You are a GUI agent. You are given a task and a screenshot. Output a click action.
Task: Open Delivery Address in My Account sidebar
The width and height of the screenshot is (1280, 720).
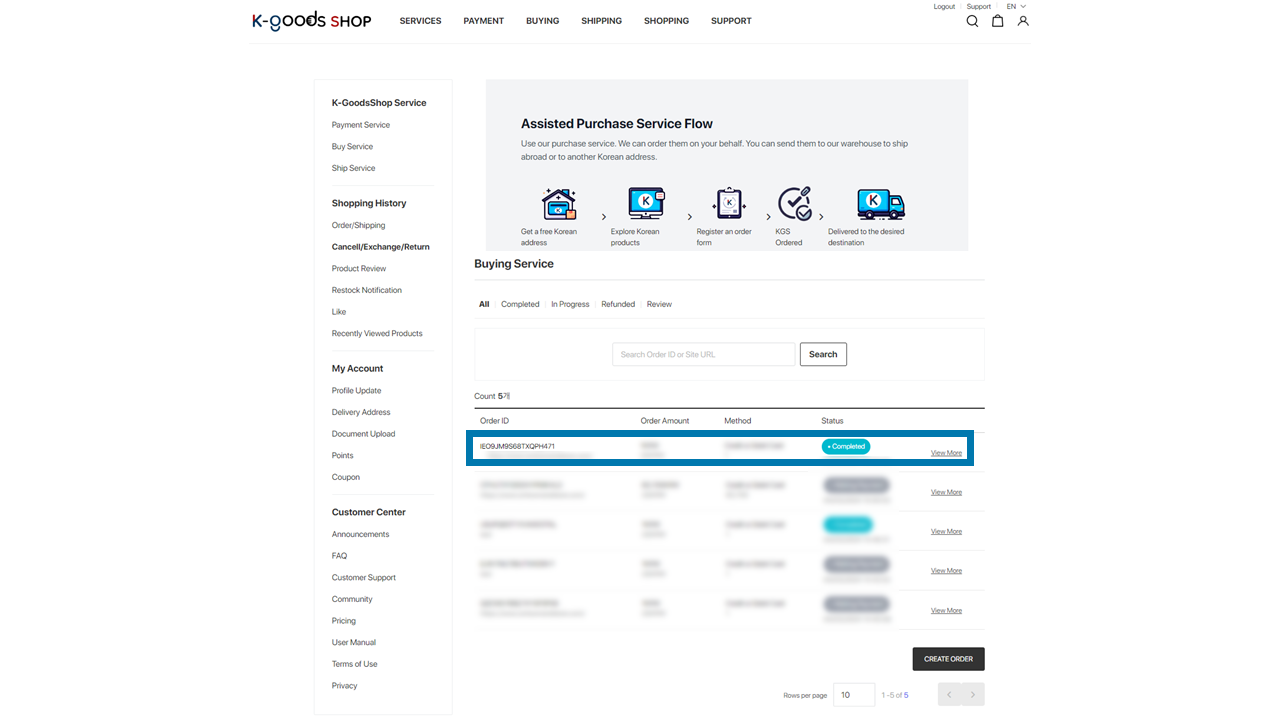(x=361, y=412)
